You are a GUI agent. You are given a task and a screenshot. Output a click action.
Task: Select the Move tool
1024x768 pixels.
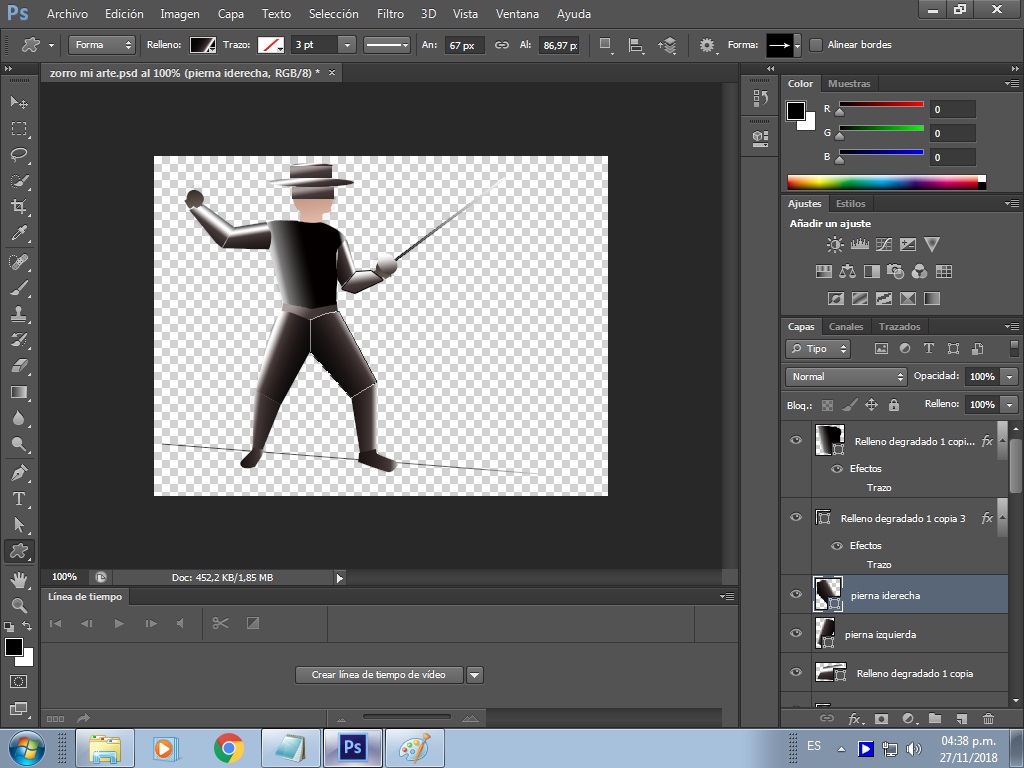pyautogui.click(x=19, y=103)
